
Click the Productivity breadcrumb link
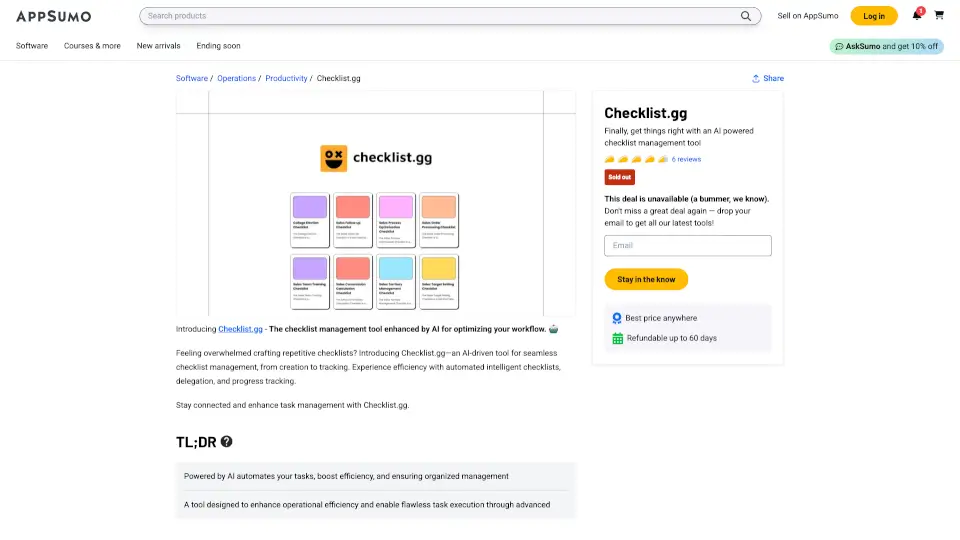click(286, 78)
